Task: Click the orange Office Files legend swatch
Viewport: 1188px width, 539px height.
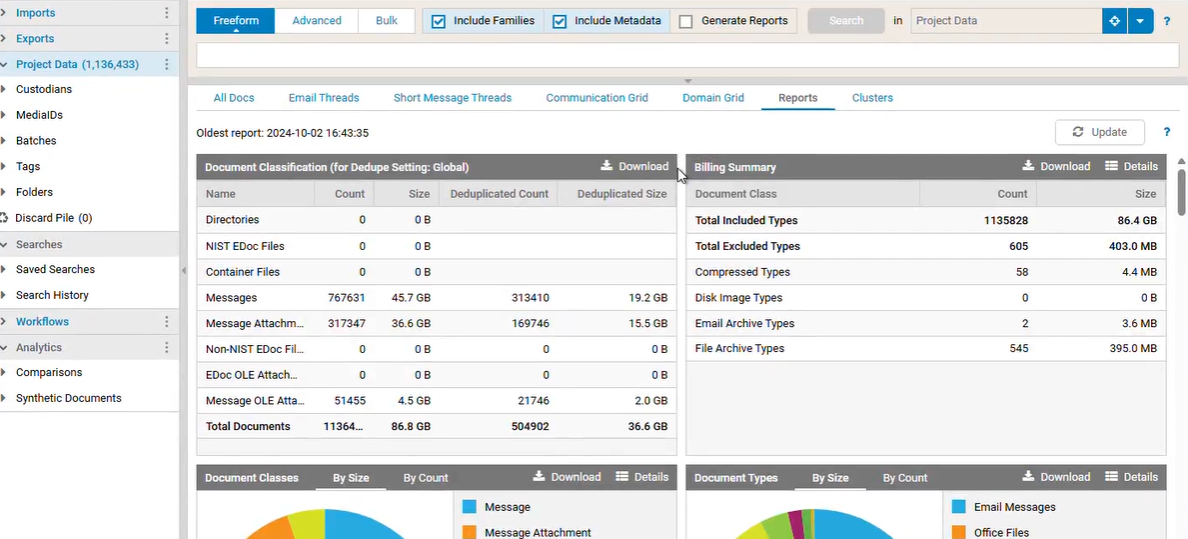Action: click(959, 533)
